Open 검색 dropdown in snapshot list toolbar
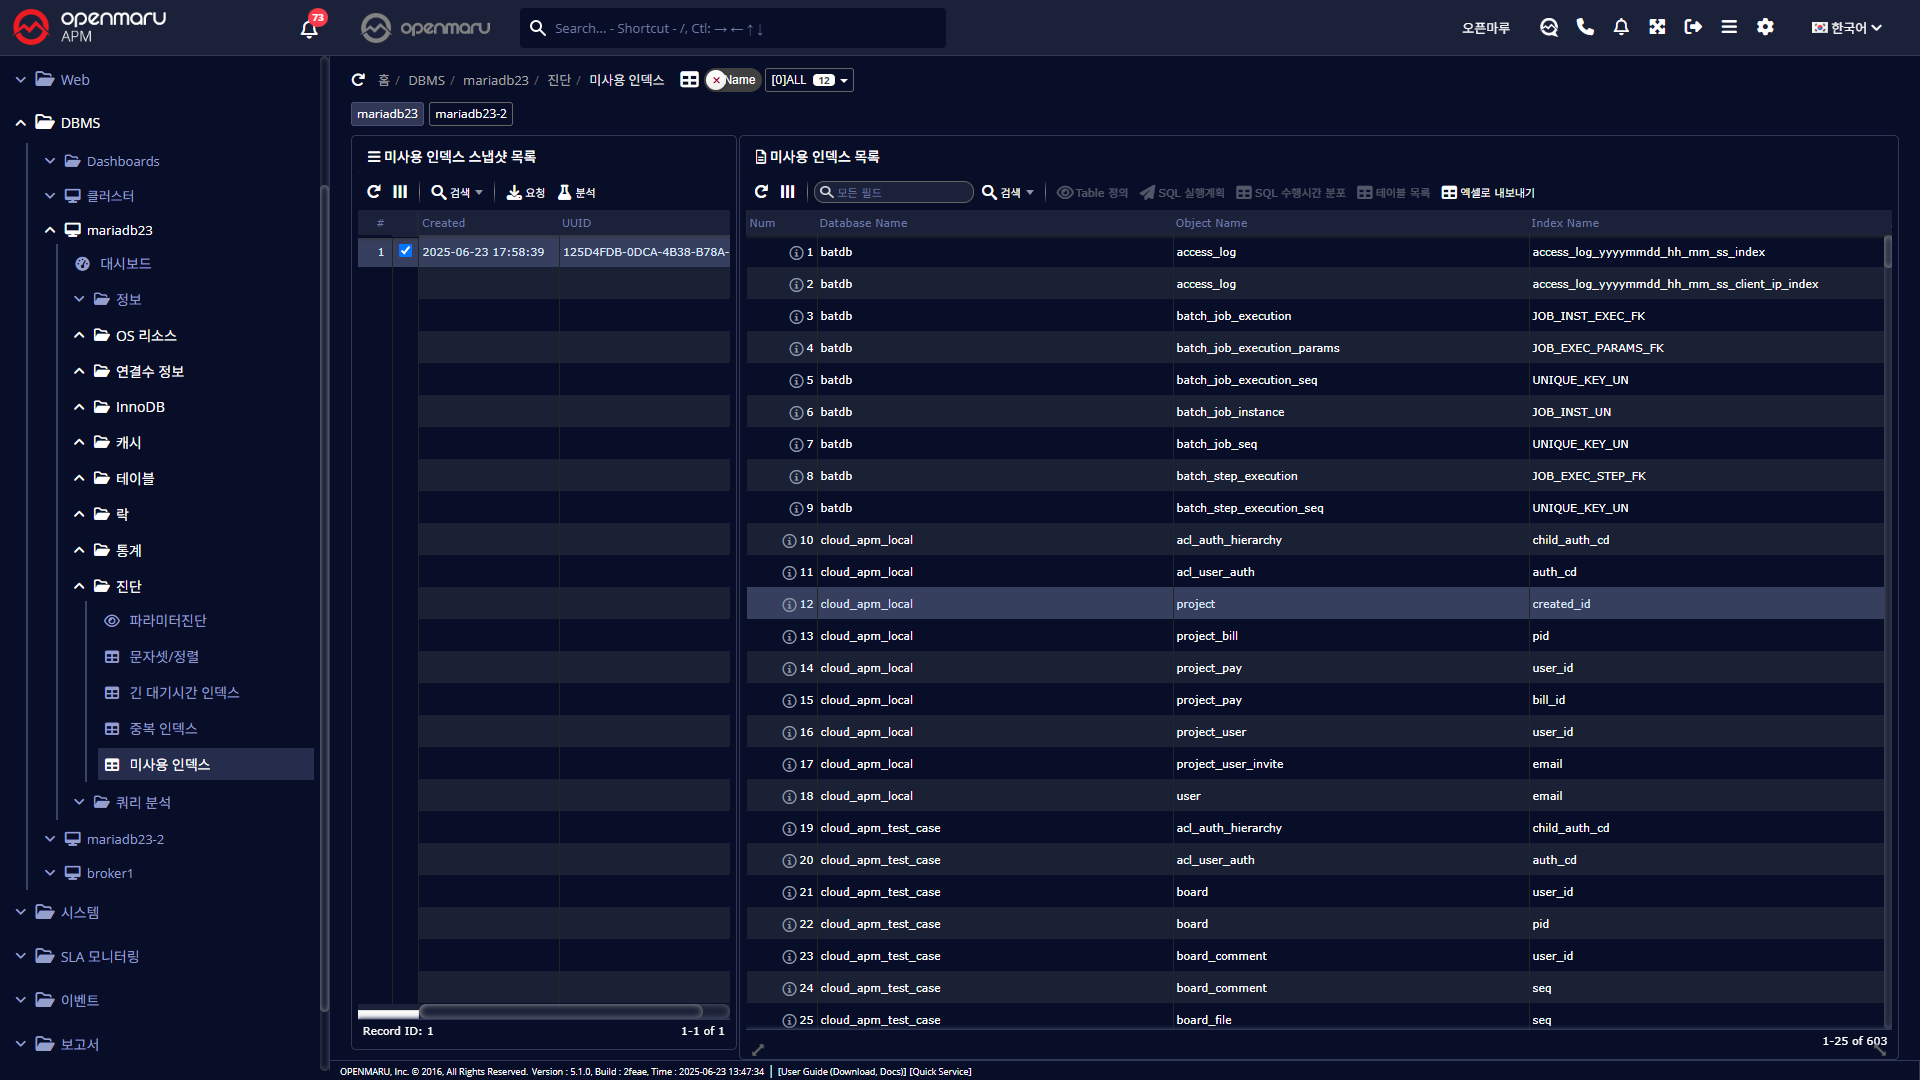Viewport: 1920px width, 1080px height. click(x=457, y=192)
